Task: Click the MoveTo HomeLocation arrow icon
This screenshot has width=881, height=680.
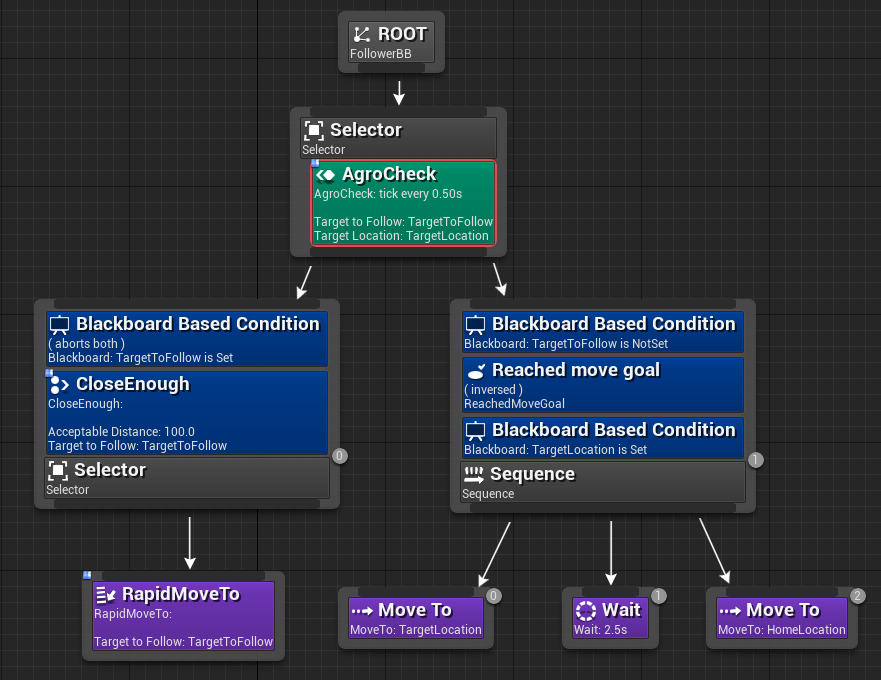Action: click(730, 610)
